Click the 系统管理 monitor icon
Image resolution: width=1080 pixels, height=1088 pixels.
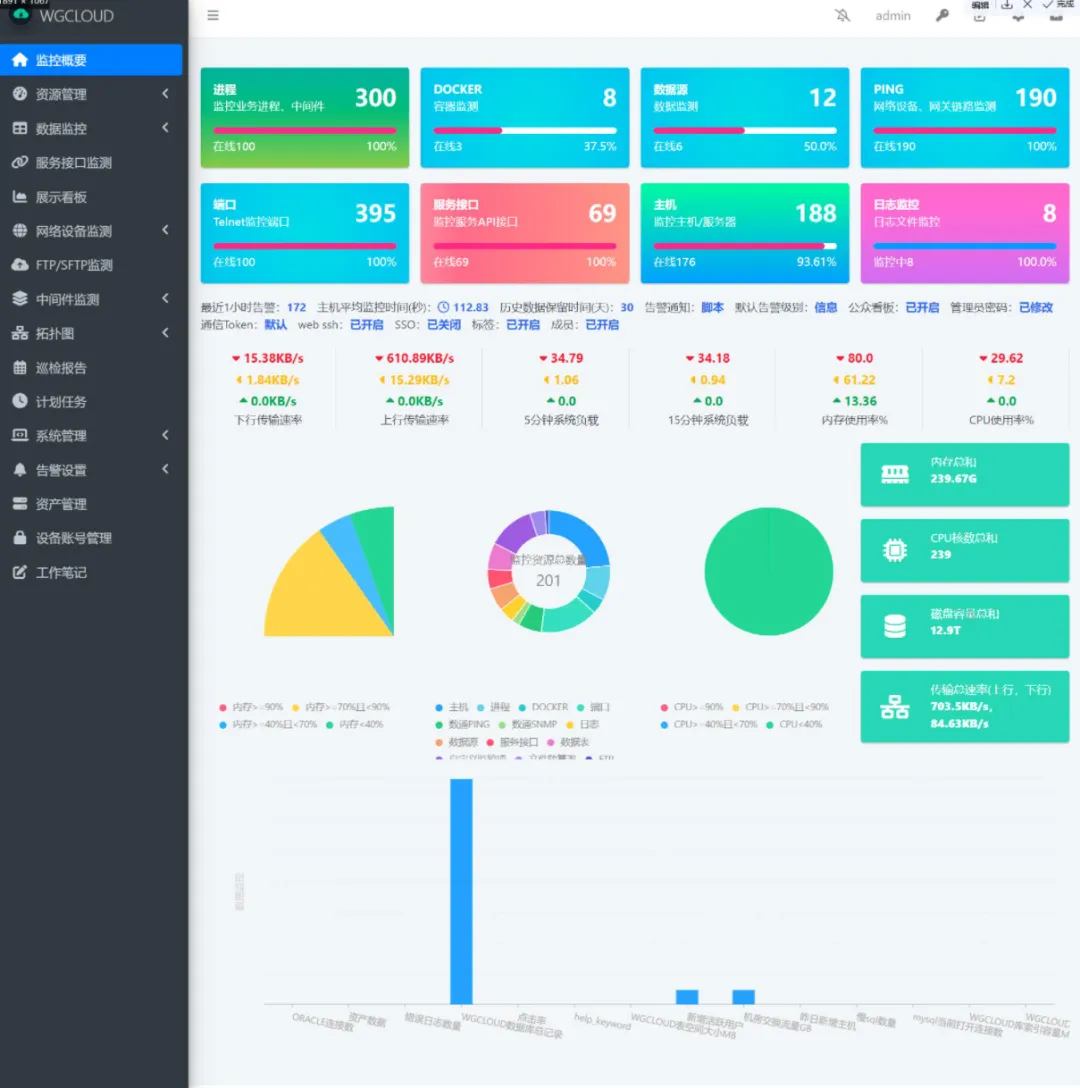[20, 435]
